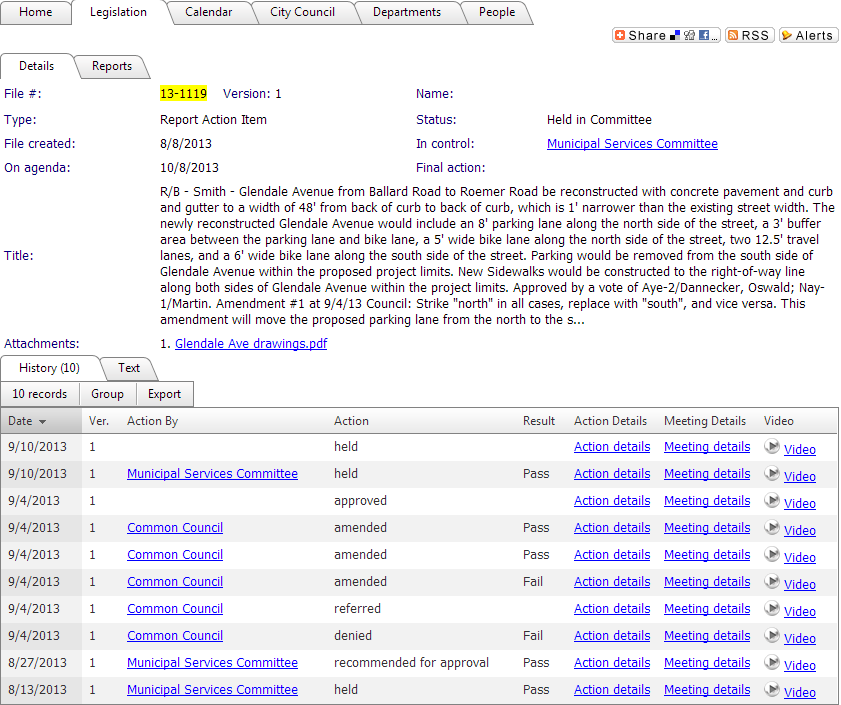Open Common Council link in denied row
This screenshot has height=705, width=841.
pyautogui.click(x=175, y=636)
